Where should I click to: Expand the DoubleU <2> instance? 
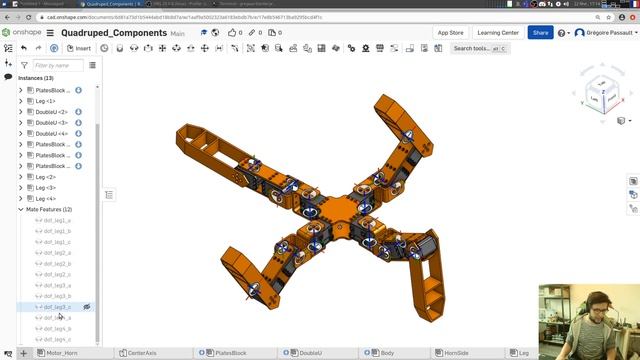tap(21, 112)
